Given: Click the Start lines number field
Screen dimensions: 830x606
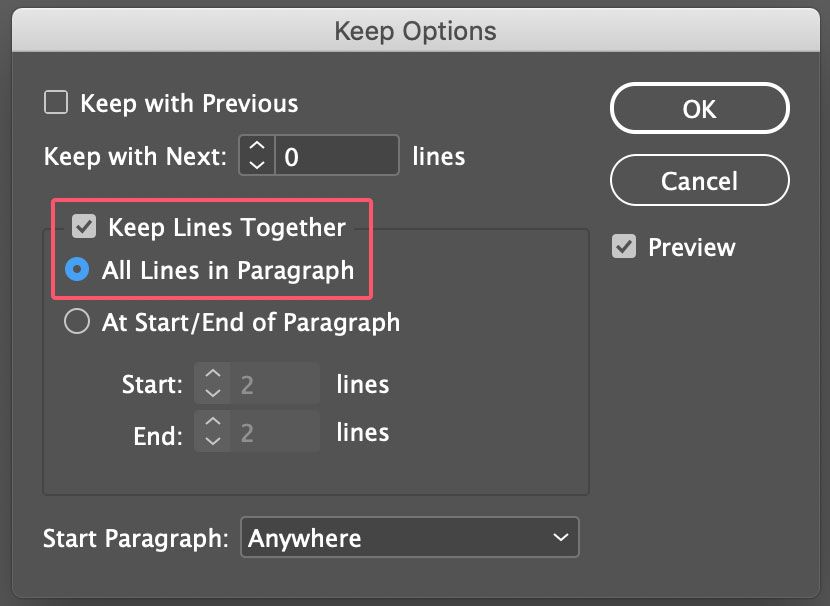Looking at the screenshot, I should click(275, 384).
